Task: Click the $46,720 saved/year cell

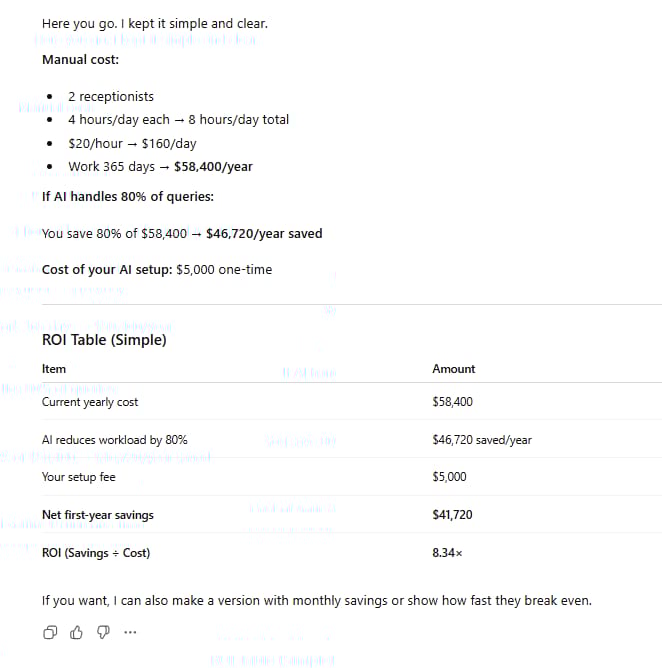Action: pyautogui.click(x=482, y=440)
